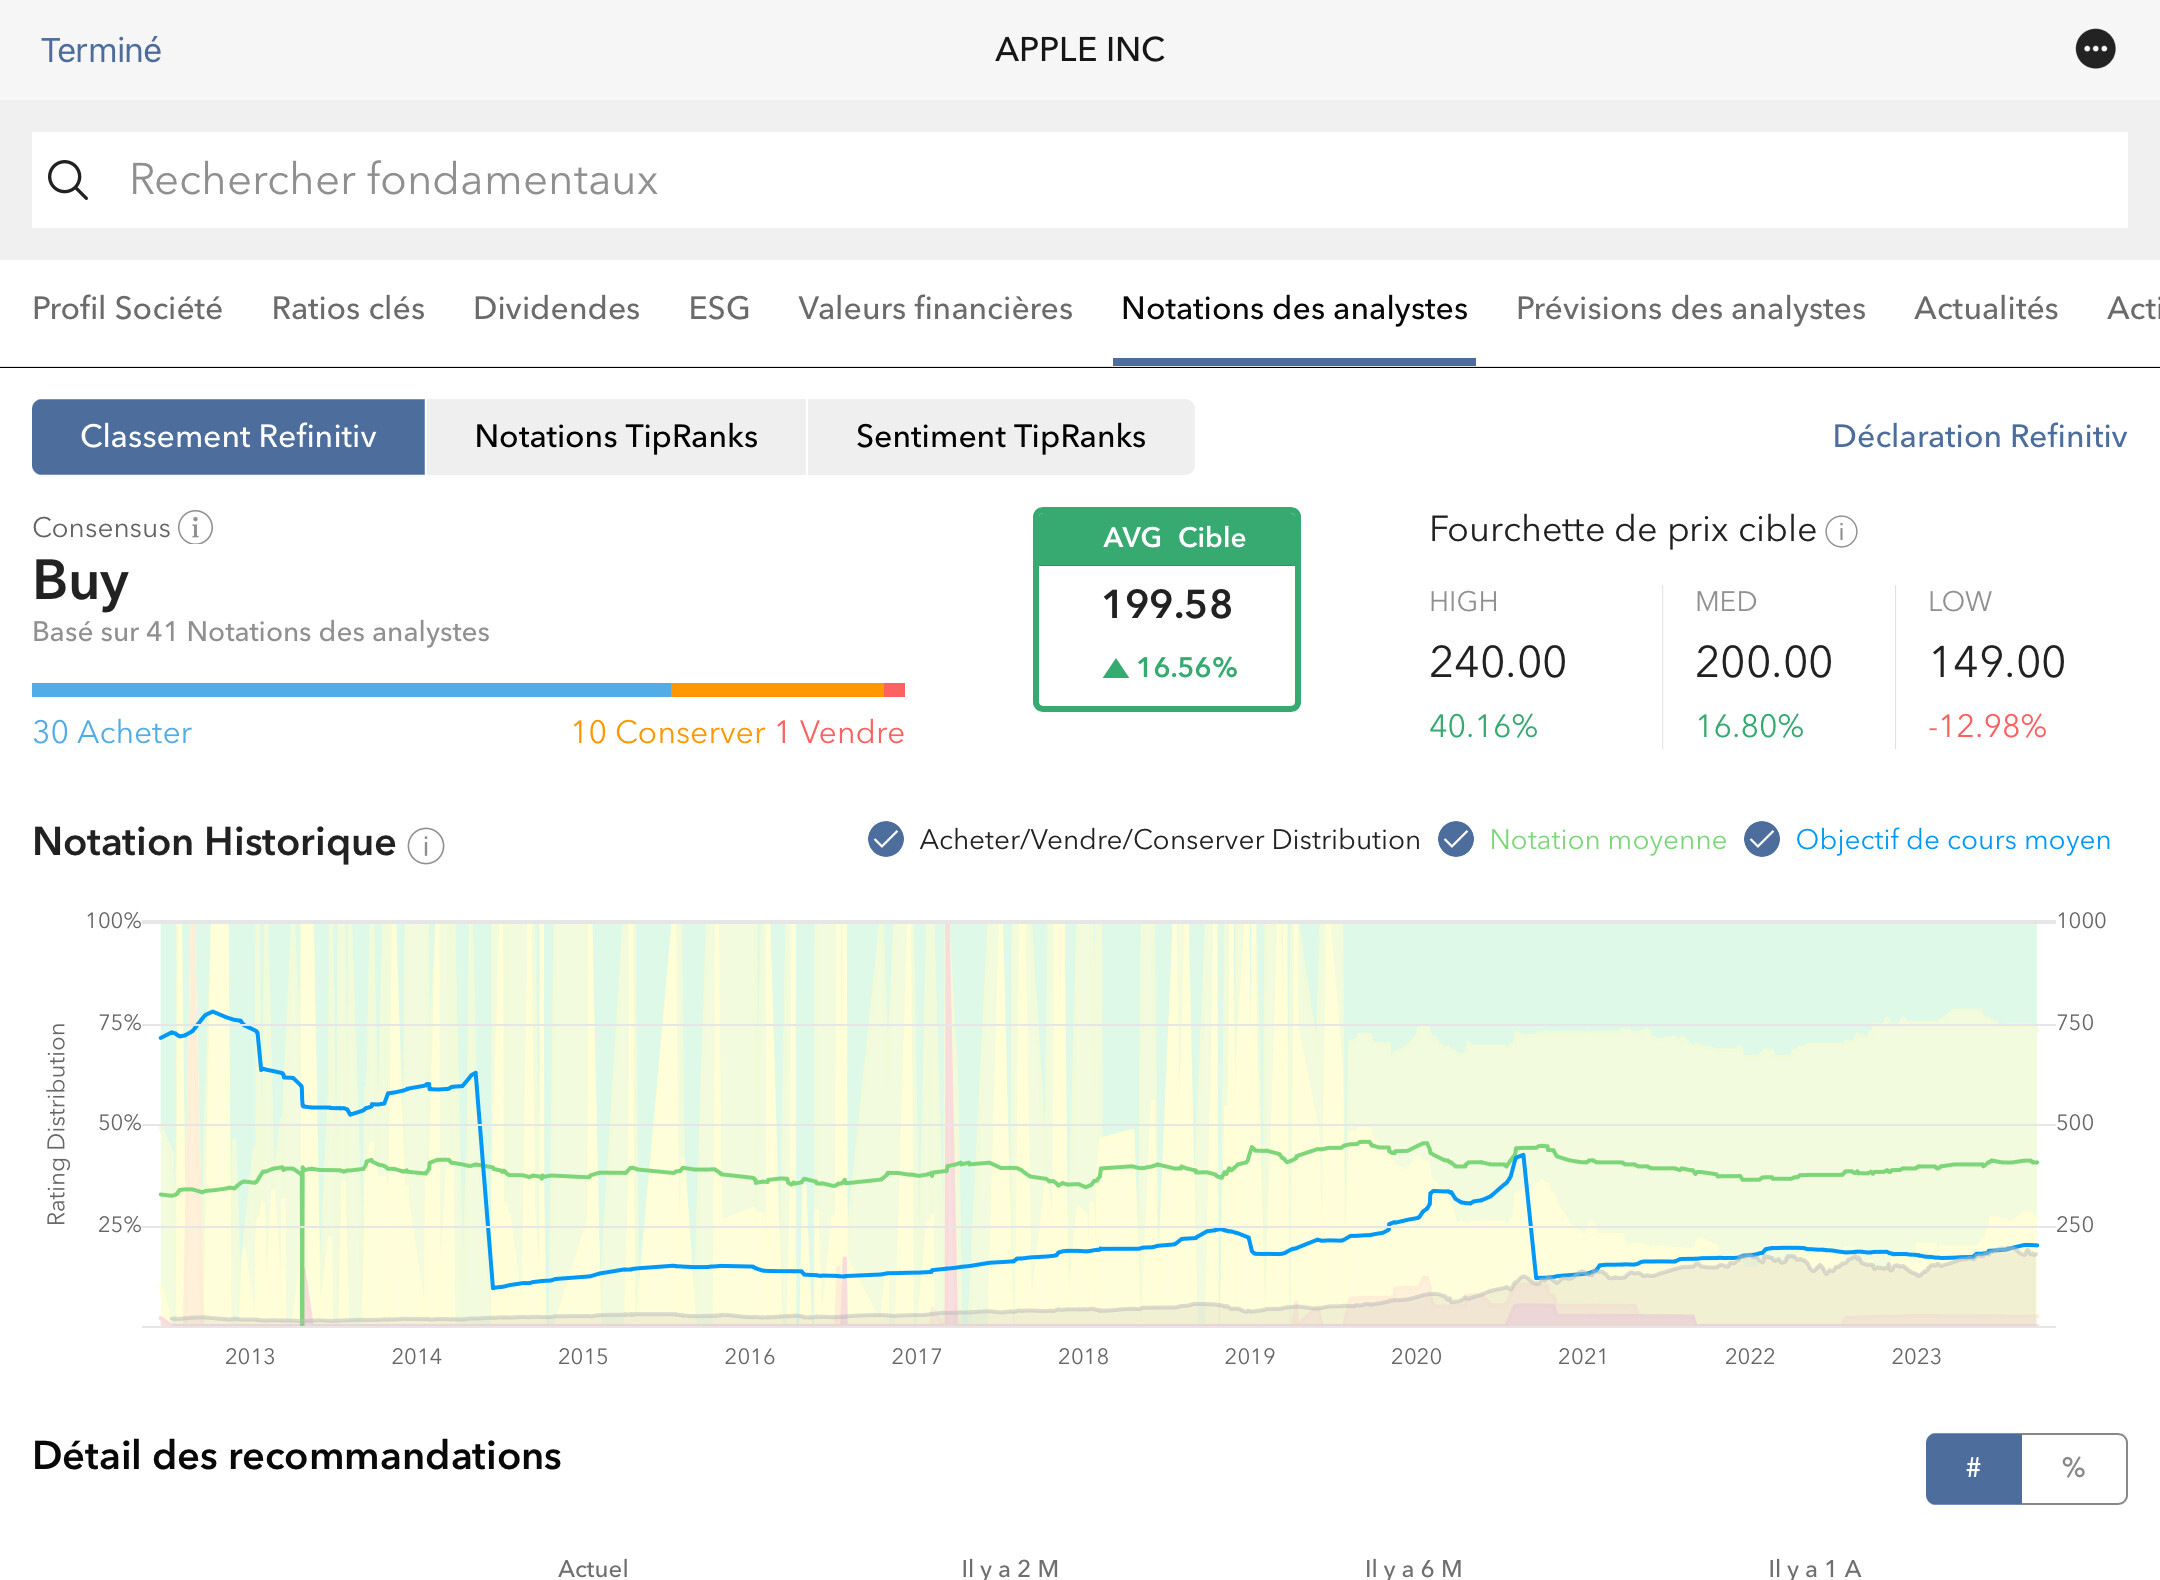Open Ratios clés tab
Viewport: 2160px width, 1580px height.
[x=348, y=308]
